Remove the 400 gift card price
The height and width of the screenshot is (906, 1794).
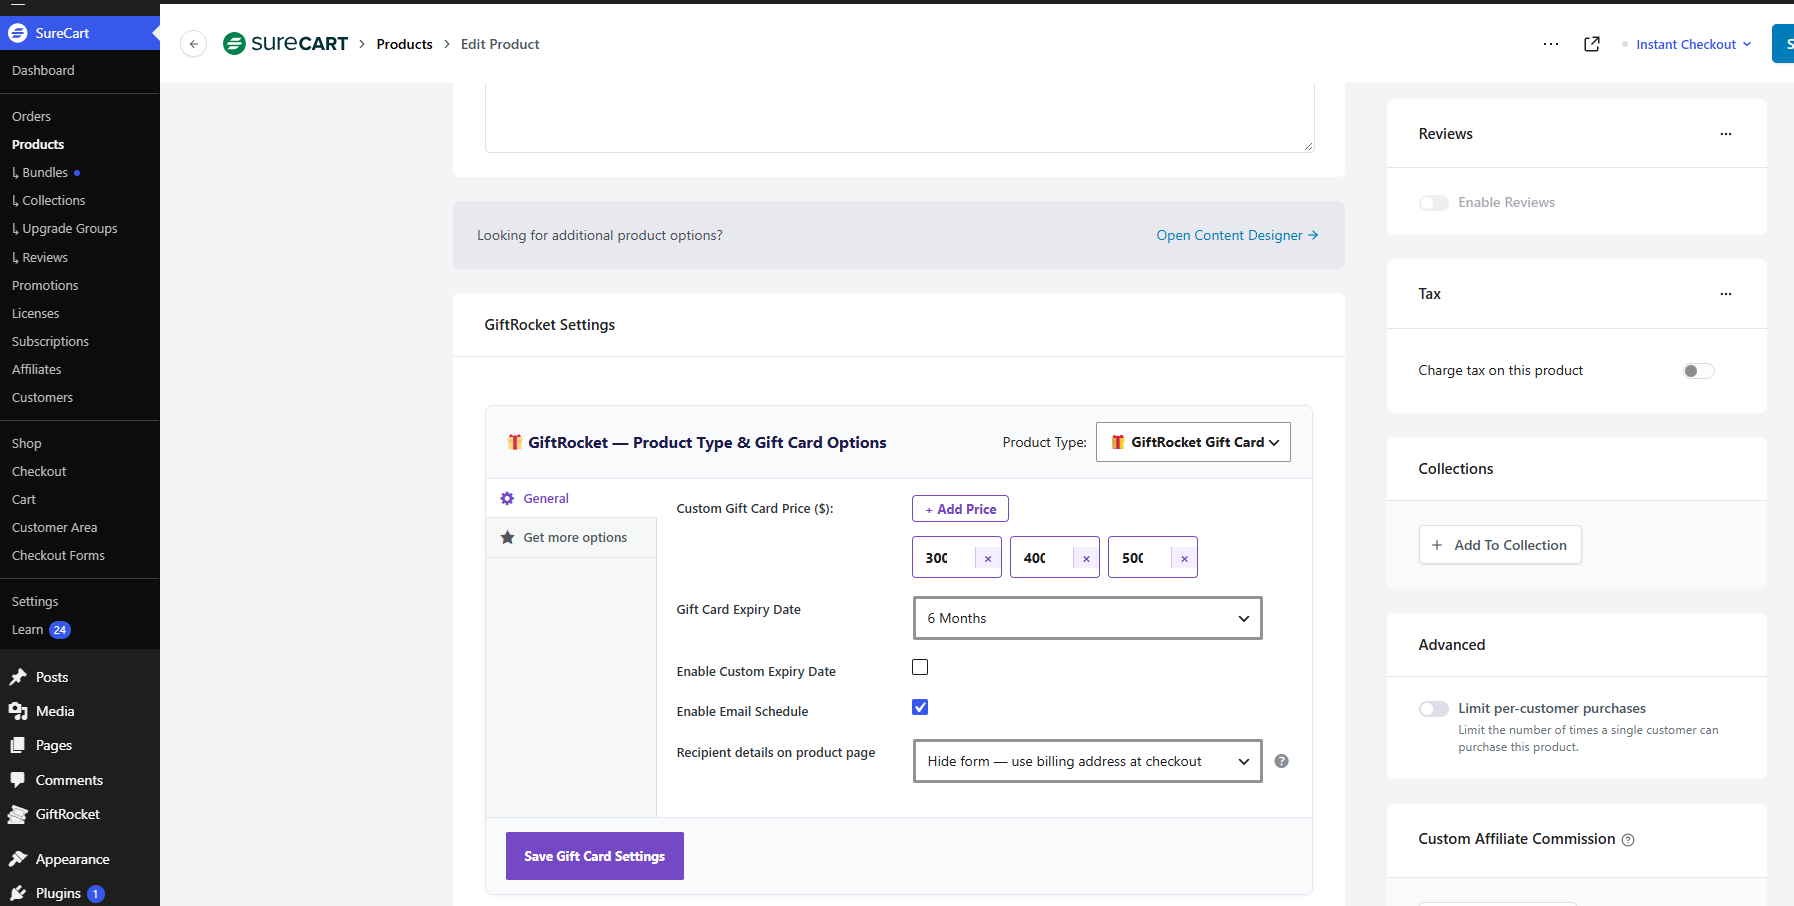pos(1086,558)
